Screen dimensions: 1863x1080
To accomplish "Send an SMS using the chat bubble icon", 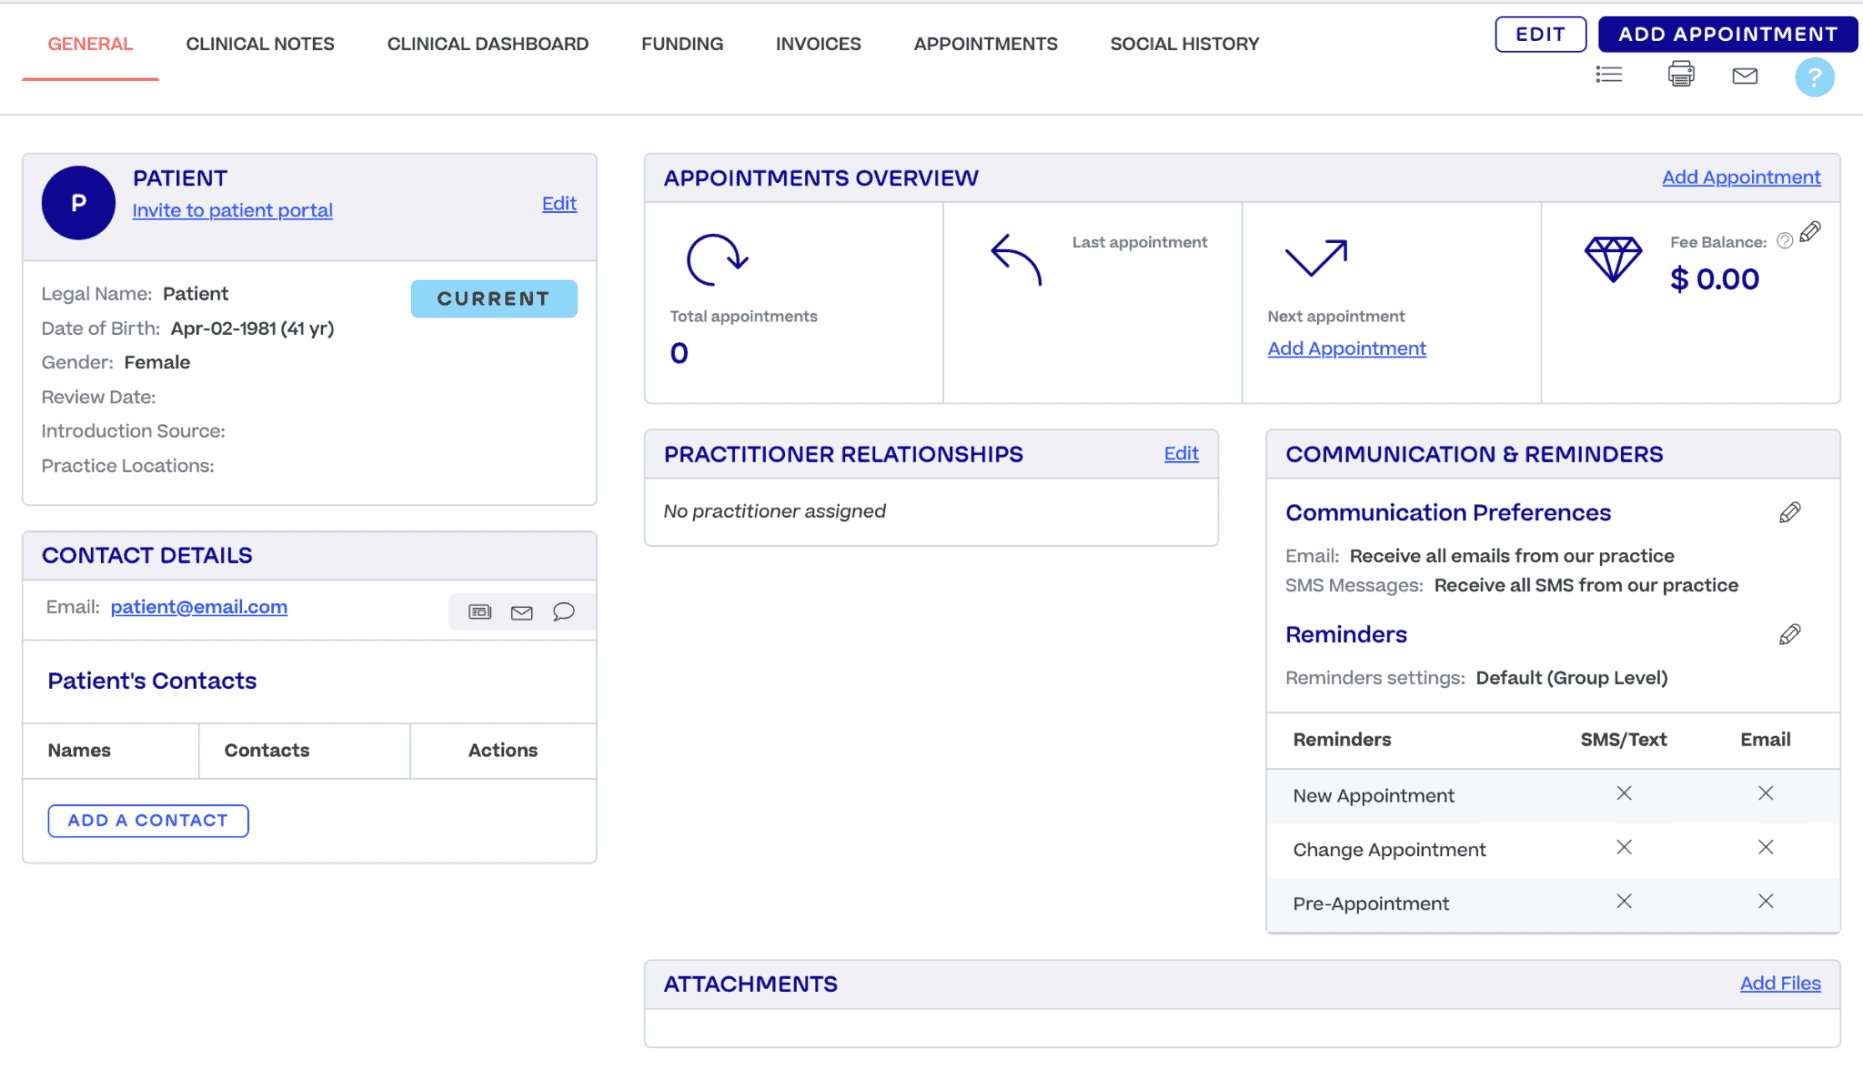I will 563,611.
